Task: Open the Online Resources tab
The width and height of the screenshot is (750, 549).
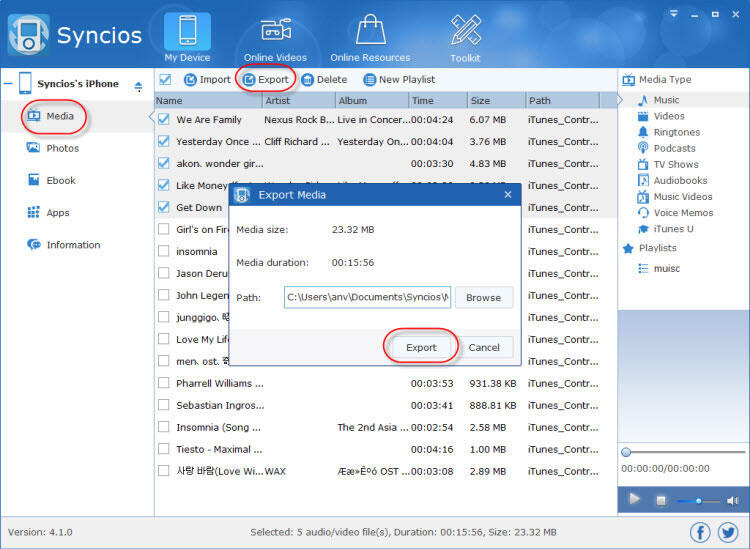Action: pyautogui.click(x=370, y=38)
